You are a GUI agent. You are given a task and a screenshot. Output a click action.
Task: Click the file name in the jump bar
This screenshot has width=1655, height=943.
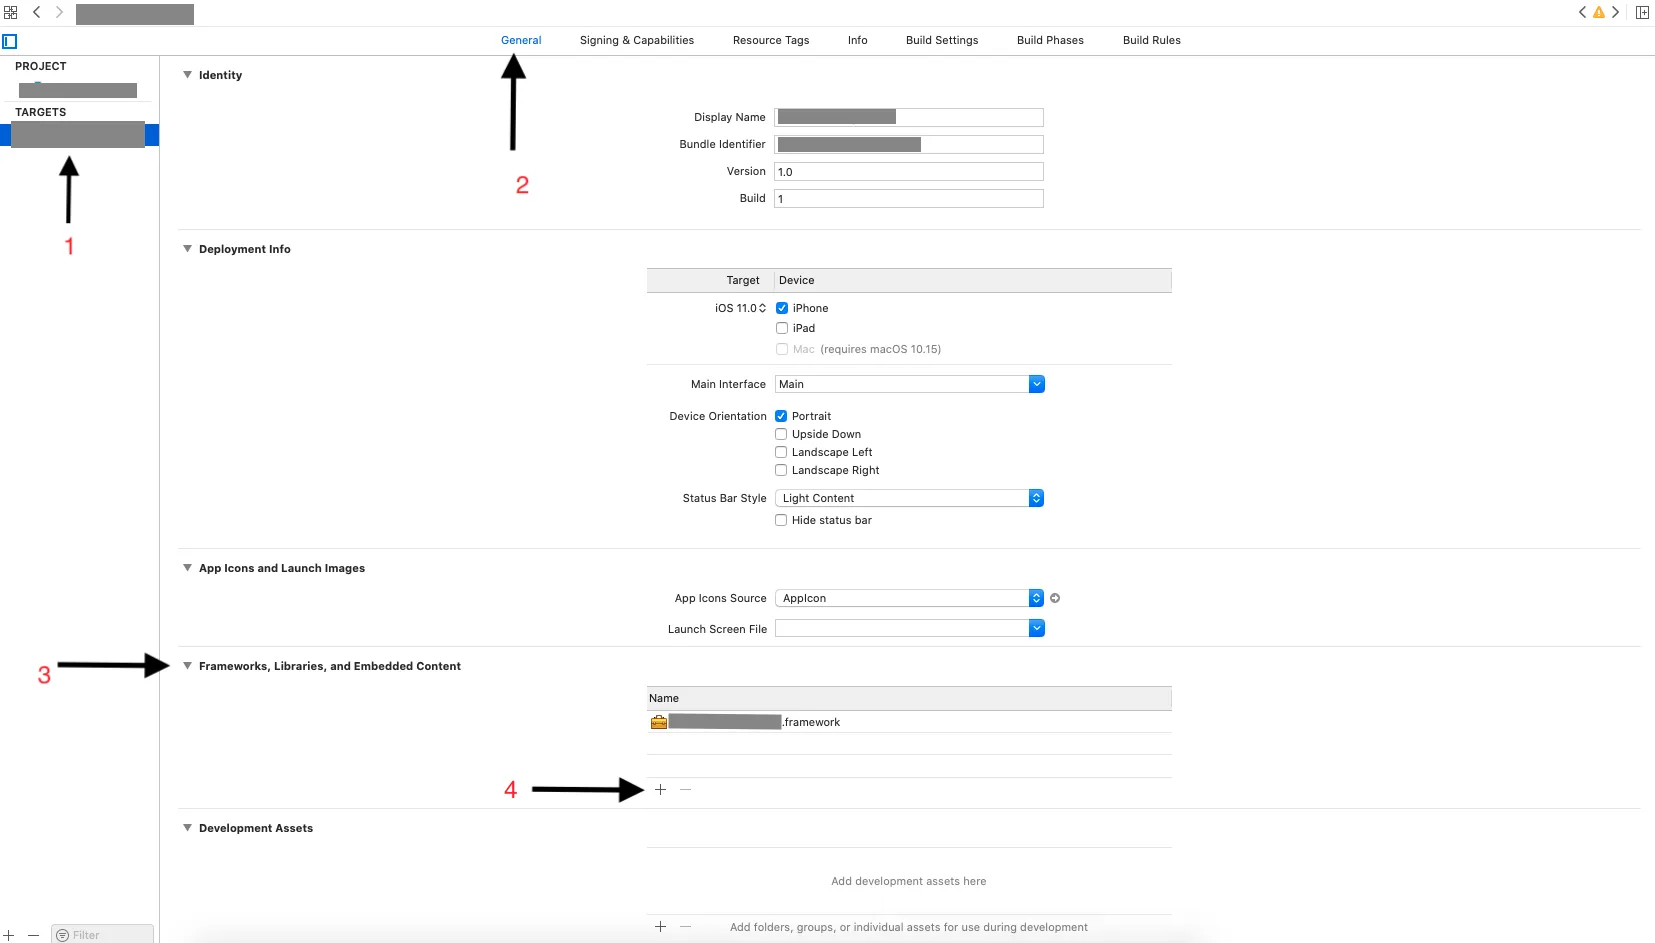point(135,14)
